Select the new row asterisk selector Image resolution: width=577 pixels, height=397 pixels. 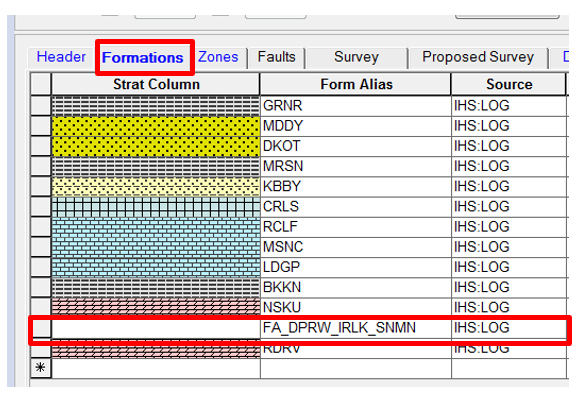click(x=40, y=368)
